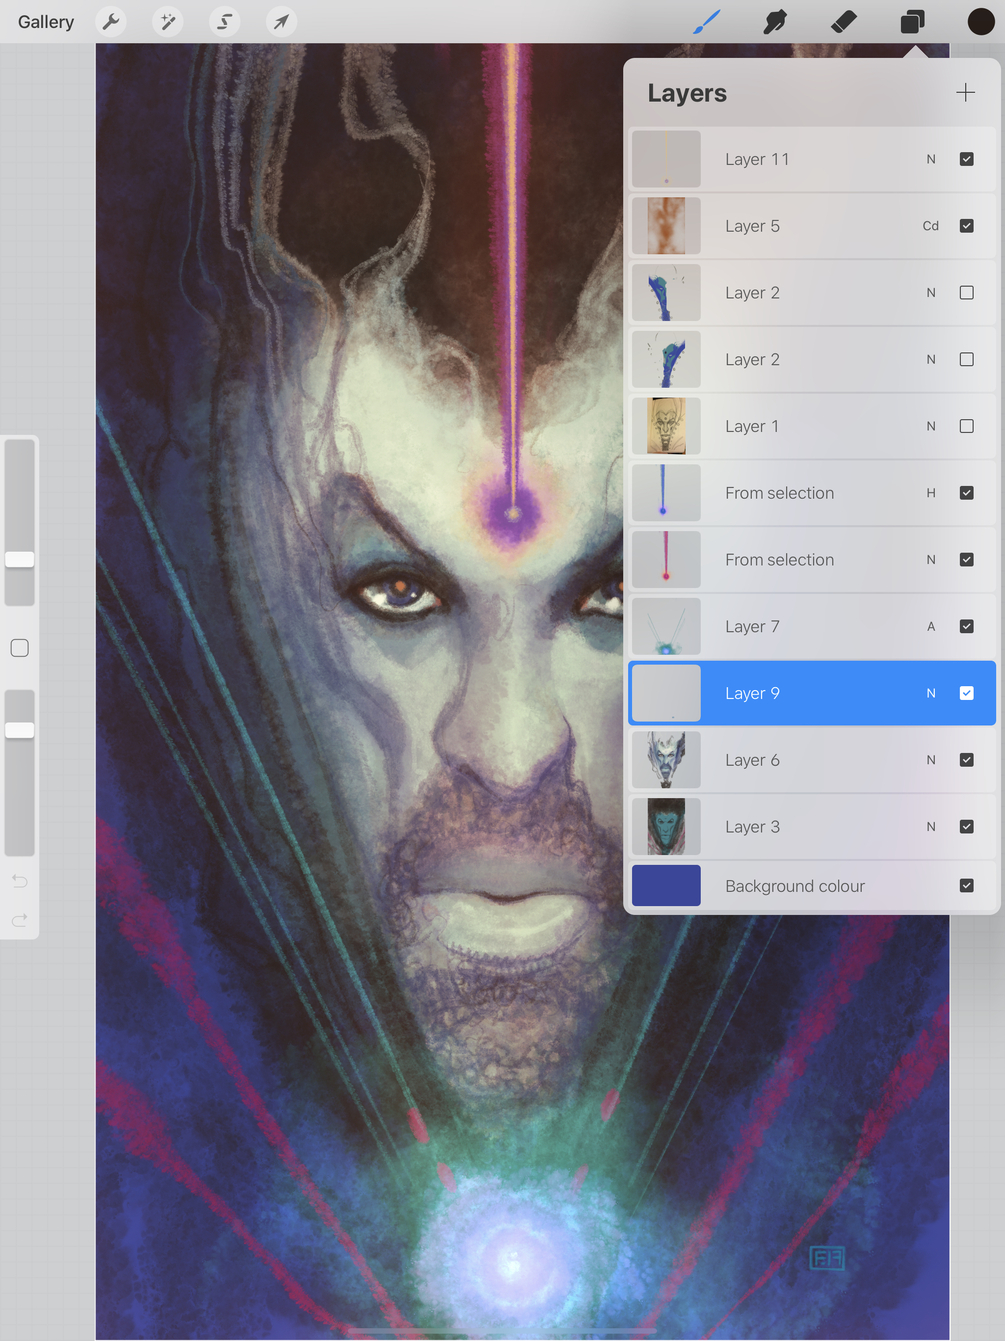
Task: Open blend mode N for Layer 3
Action: (x=931, y=827)
